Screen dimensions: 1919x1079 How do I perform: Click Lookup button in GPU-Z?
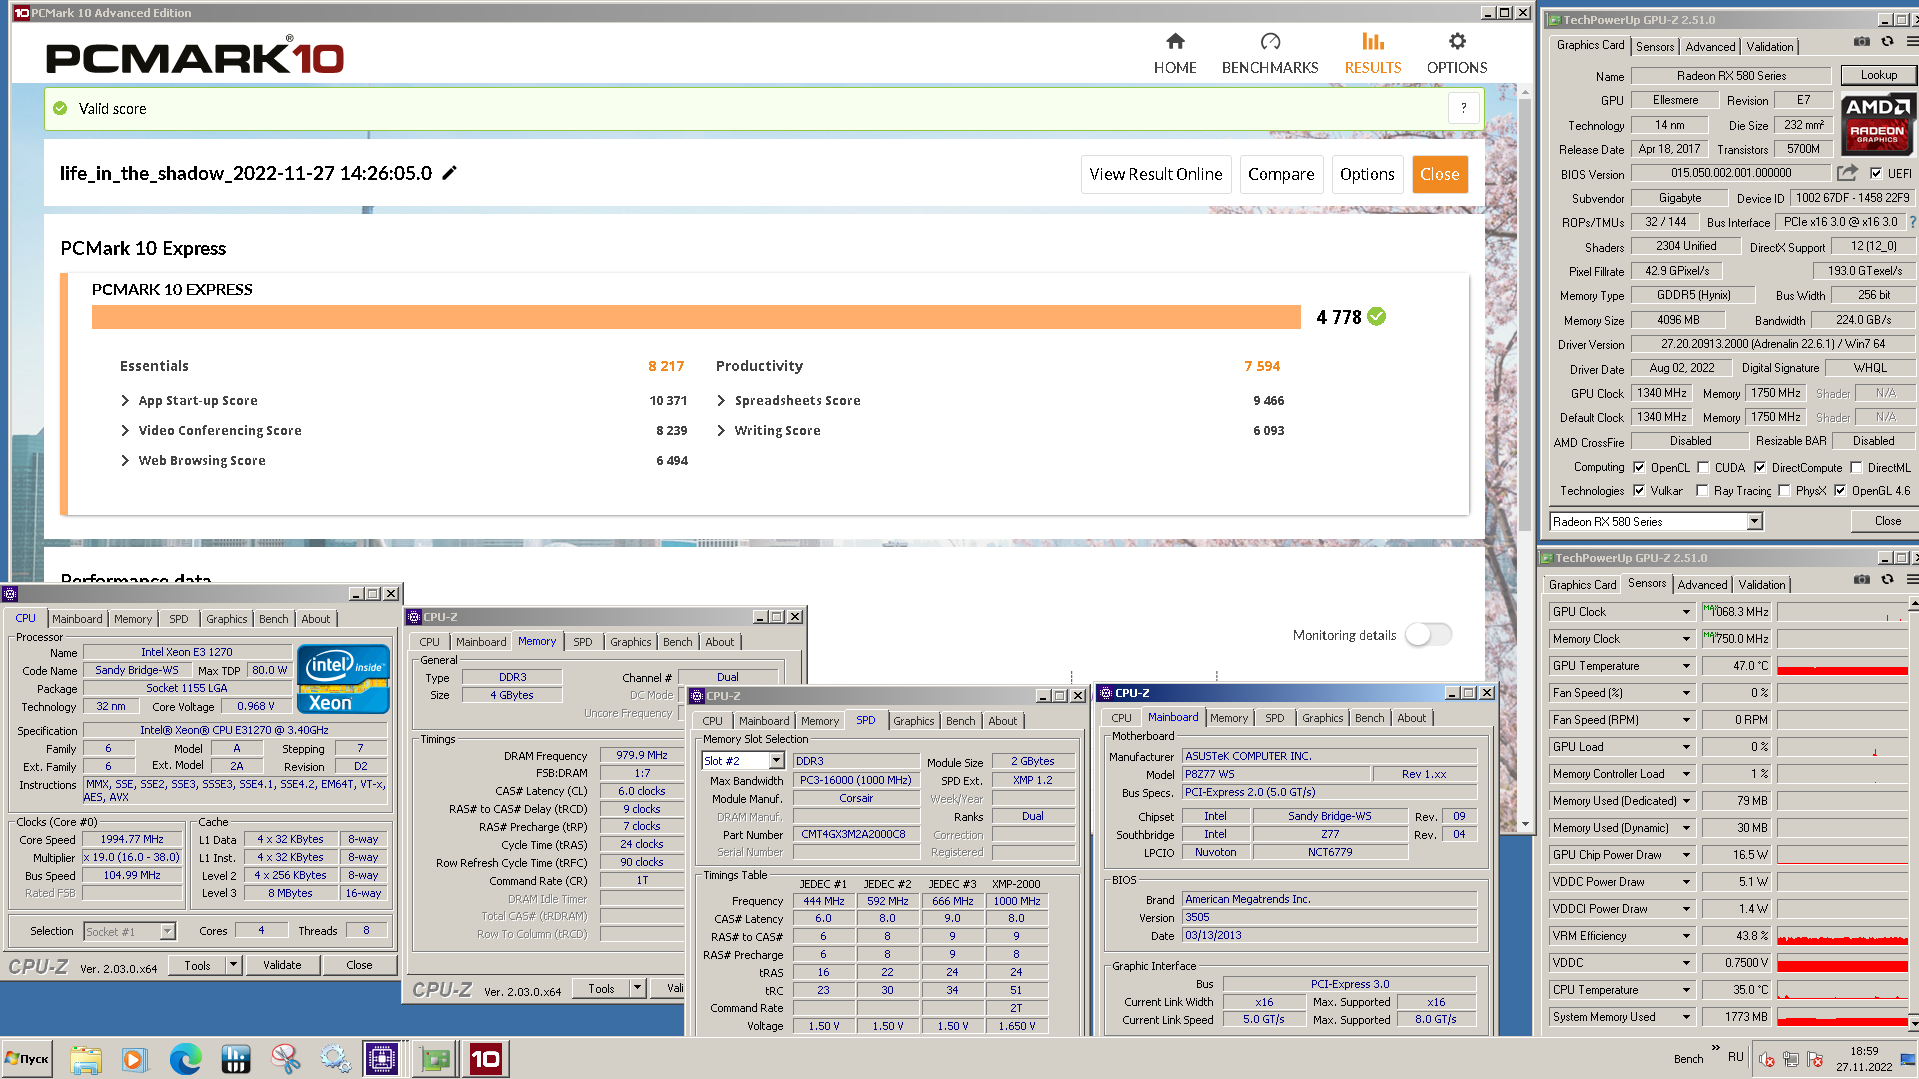pyautogui.click(x=1878, y=75)
